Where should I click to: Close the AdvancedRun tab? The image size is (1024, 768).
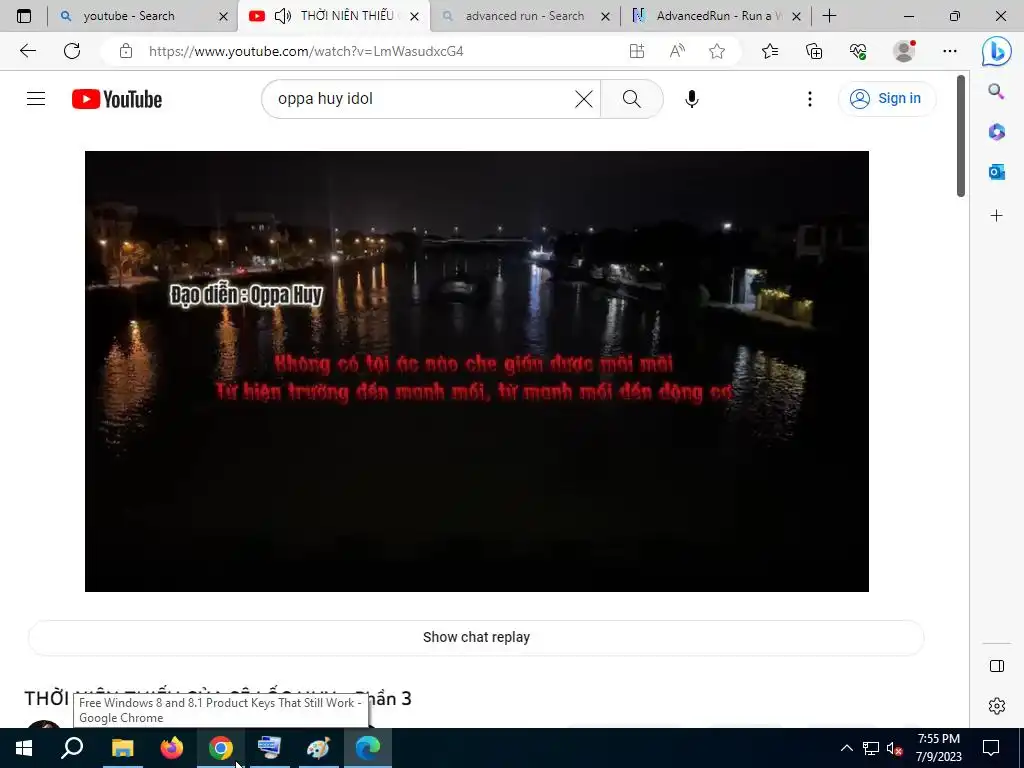point(796,16)
